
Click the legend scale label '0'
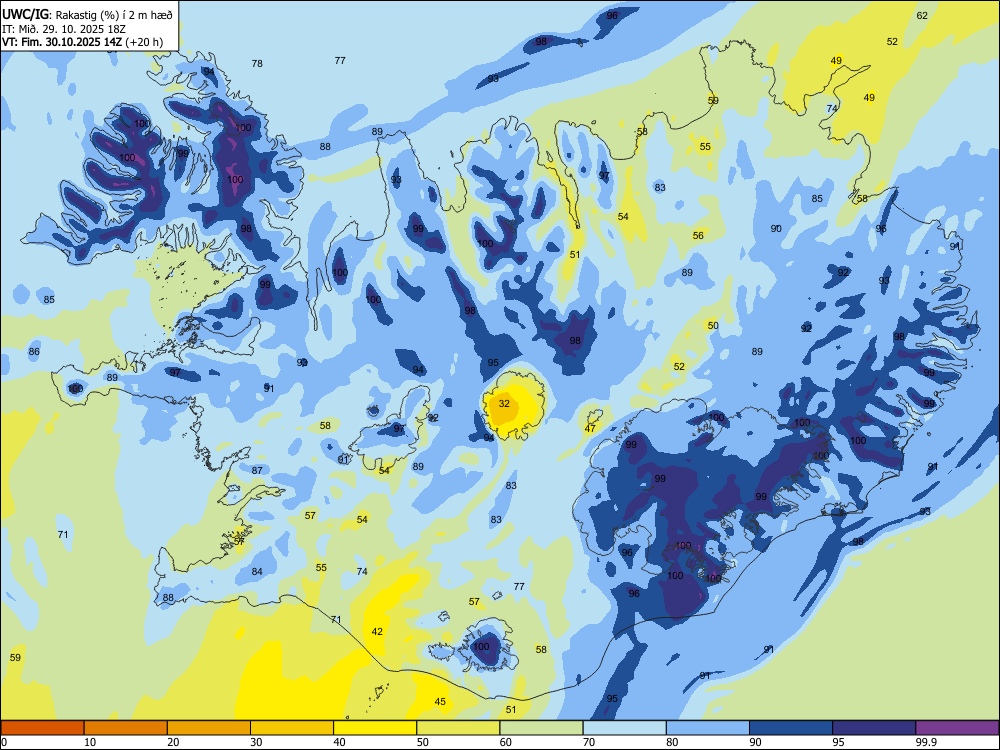point(3,742)
